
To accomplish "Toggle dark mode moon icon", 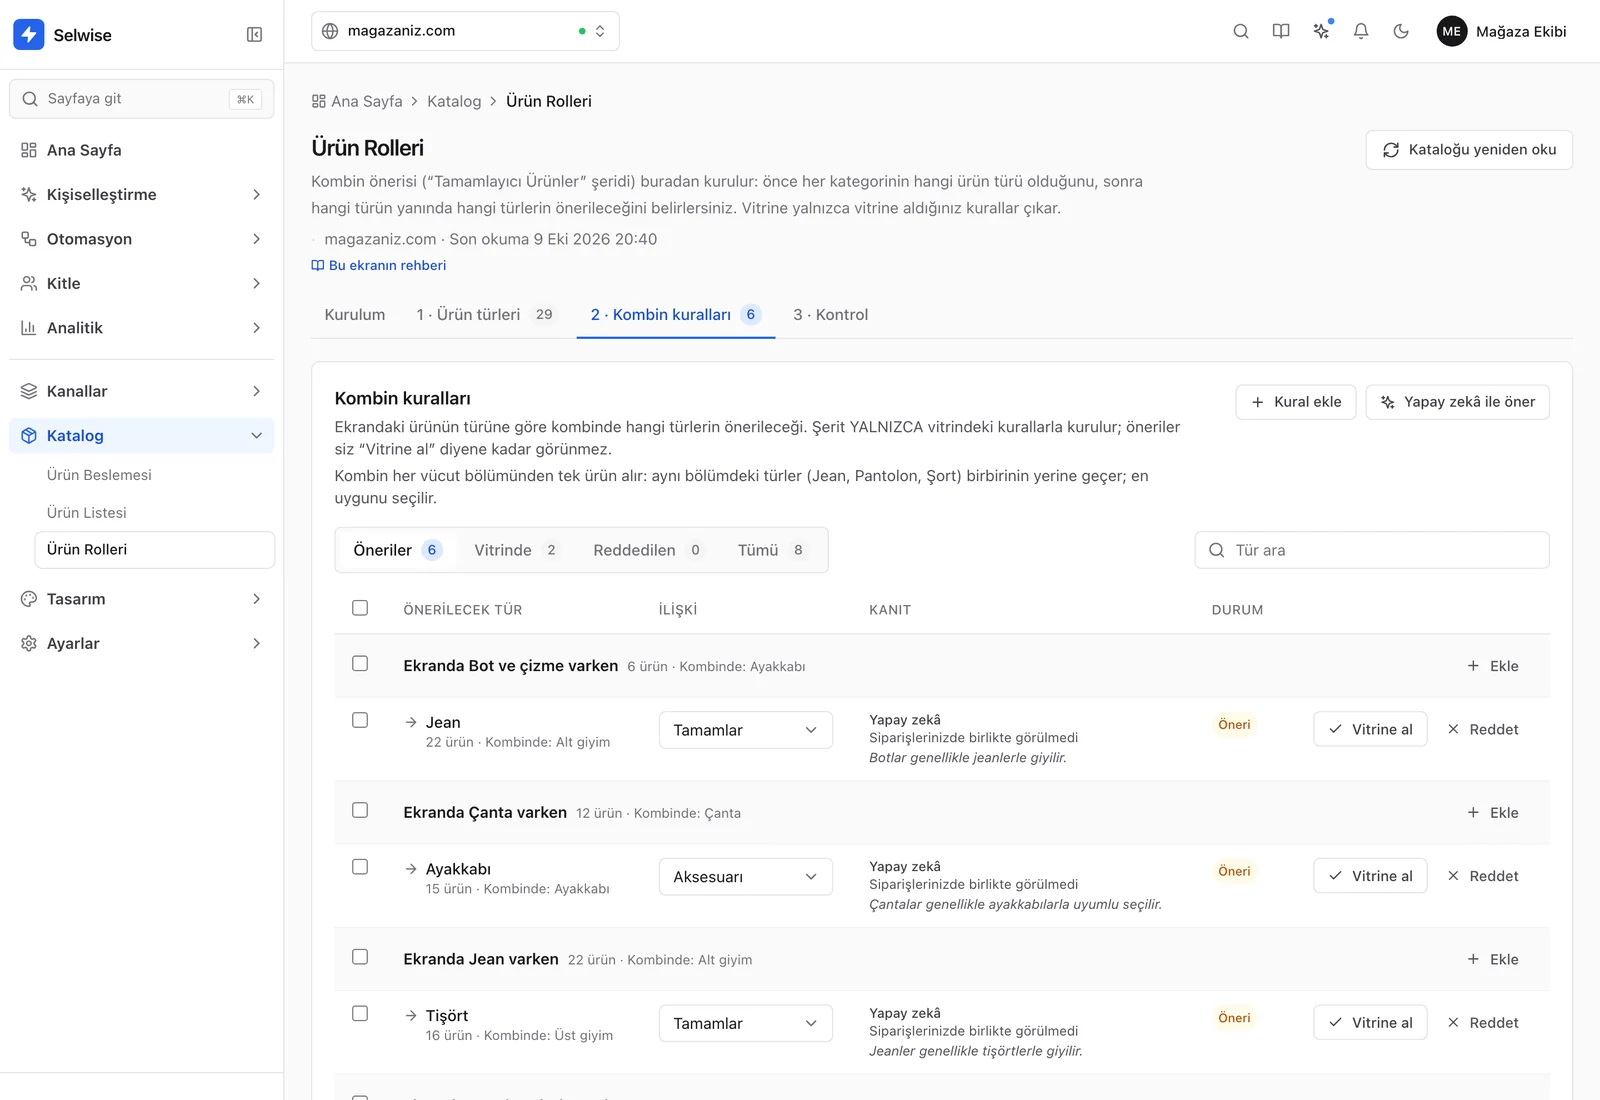I will point(1401,31).
